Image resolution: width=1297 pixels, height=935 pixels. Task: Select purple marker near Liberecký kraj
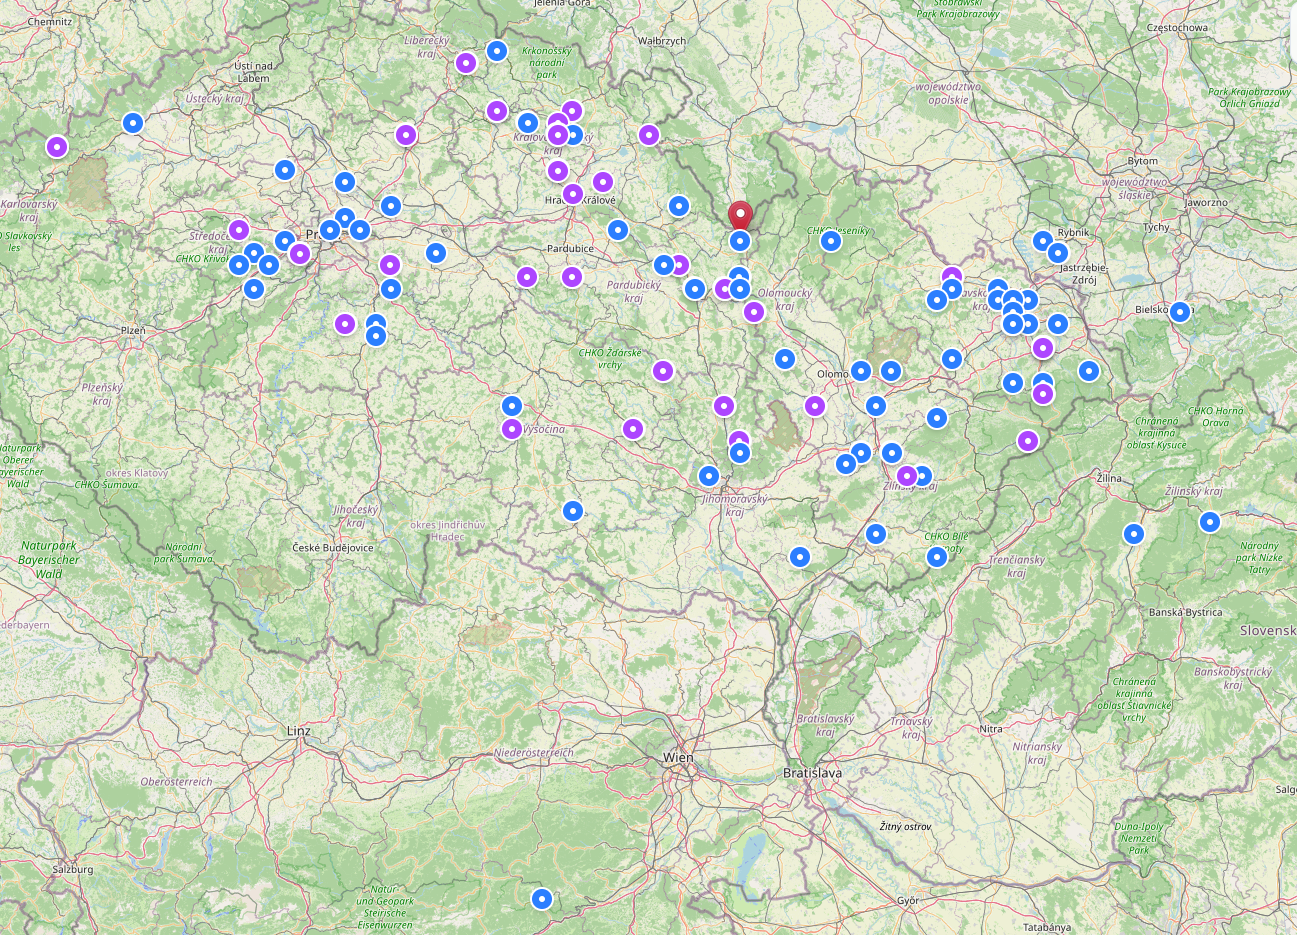point(466,63)
